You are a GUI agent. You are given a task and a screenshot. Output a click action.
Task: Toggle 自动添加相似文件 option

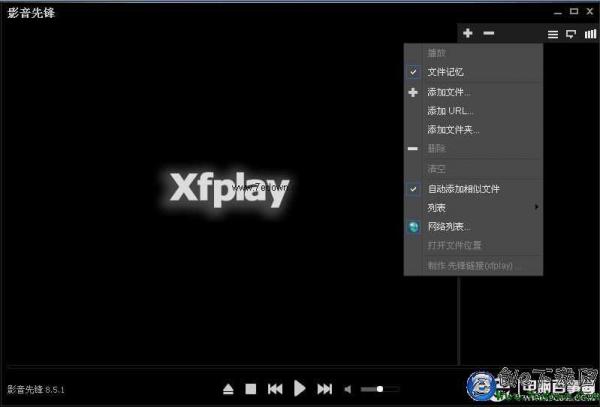(474, 189)
